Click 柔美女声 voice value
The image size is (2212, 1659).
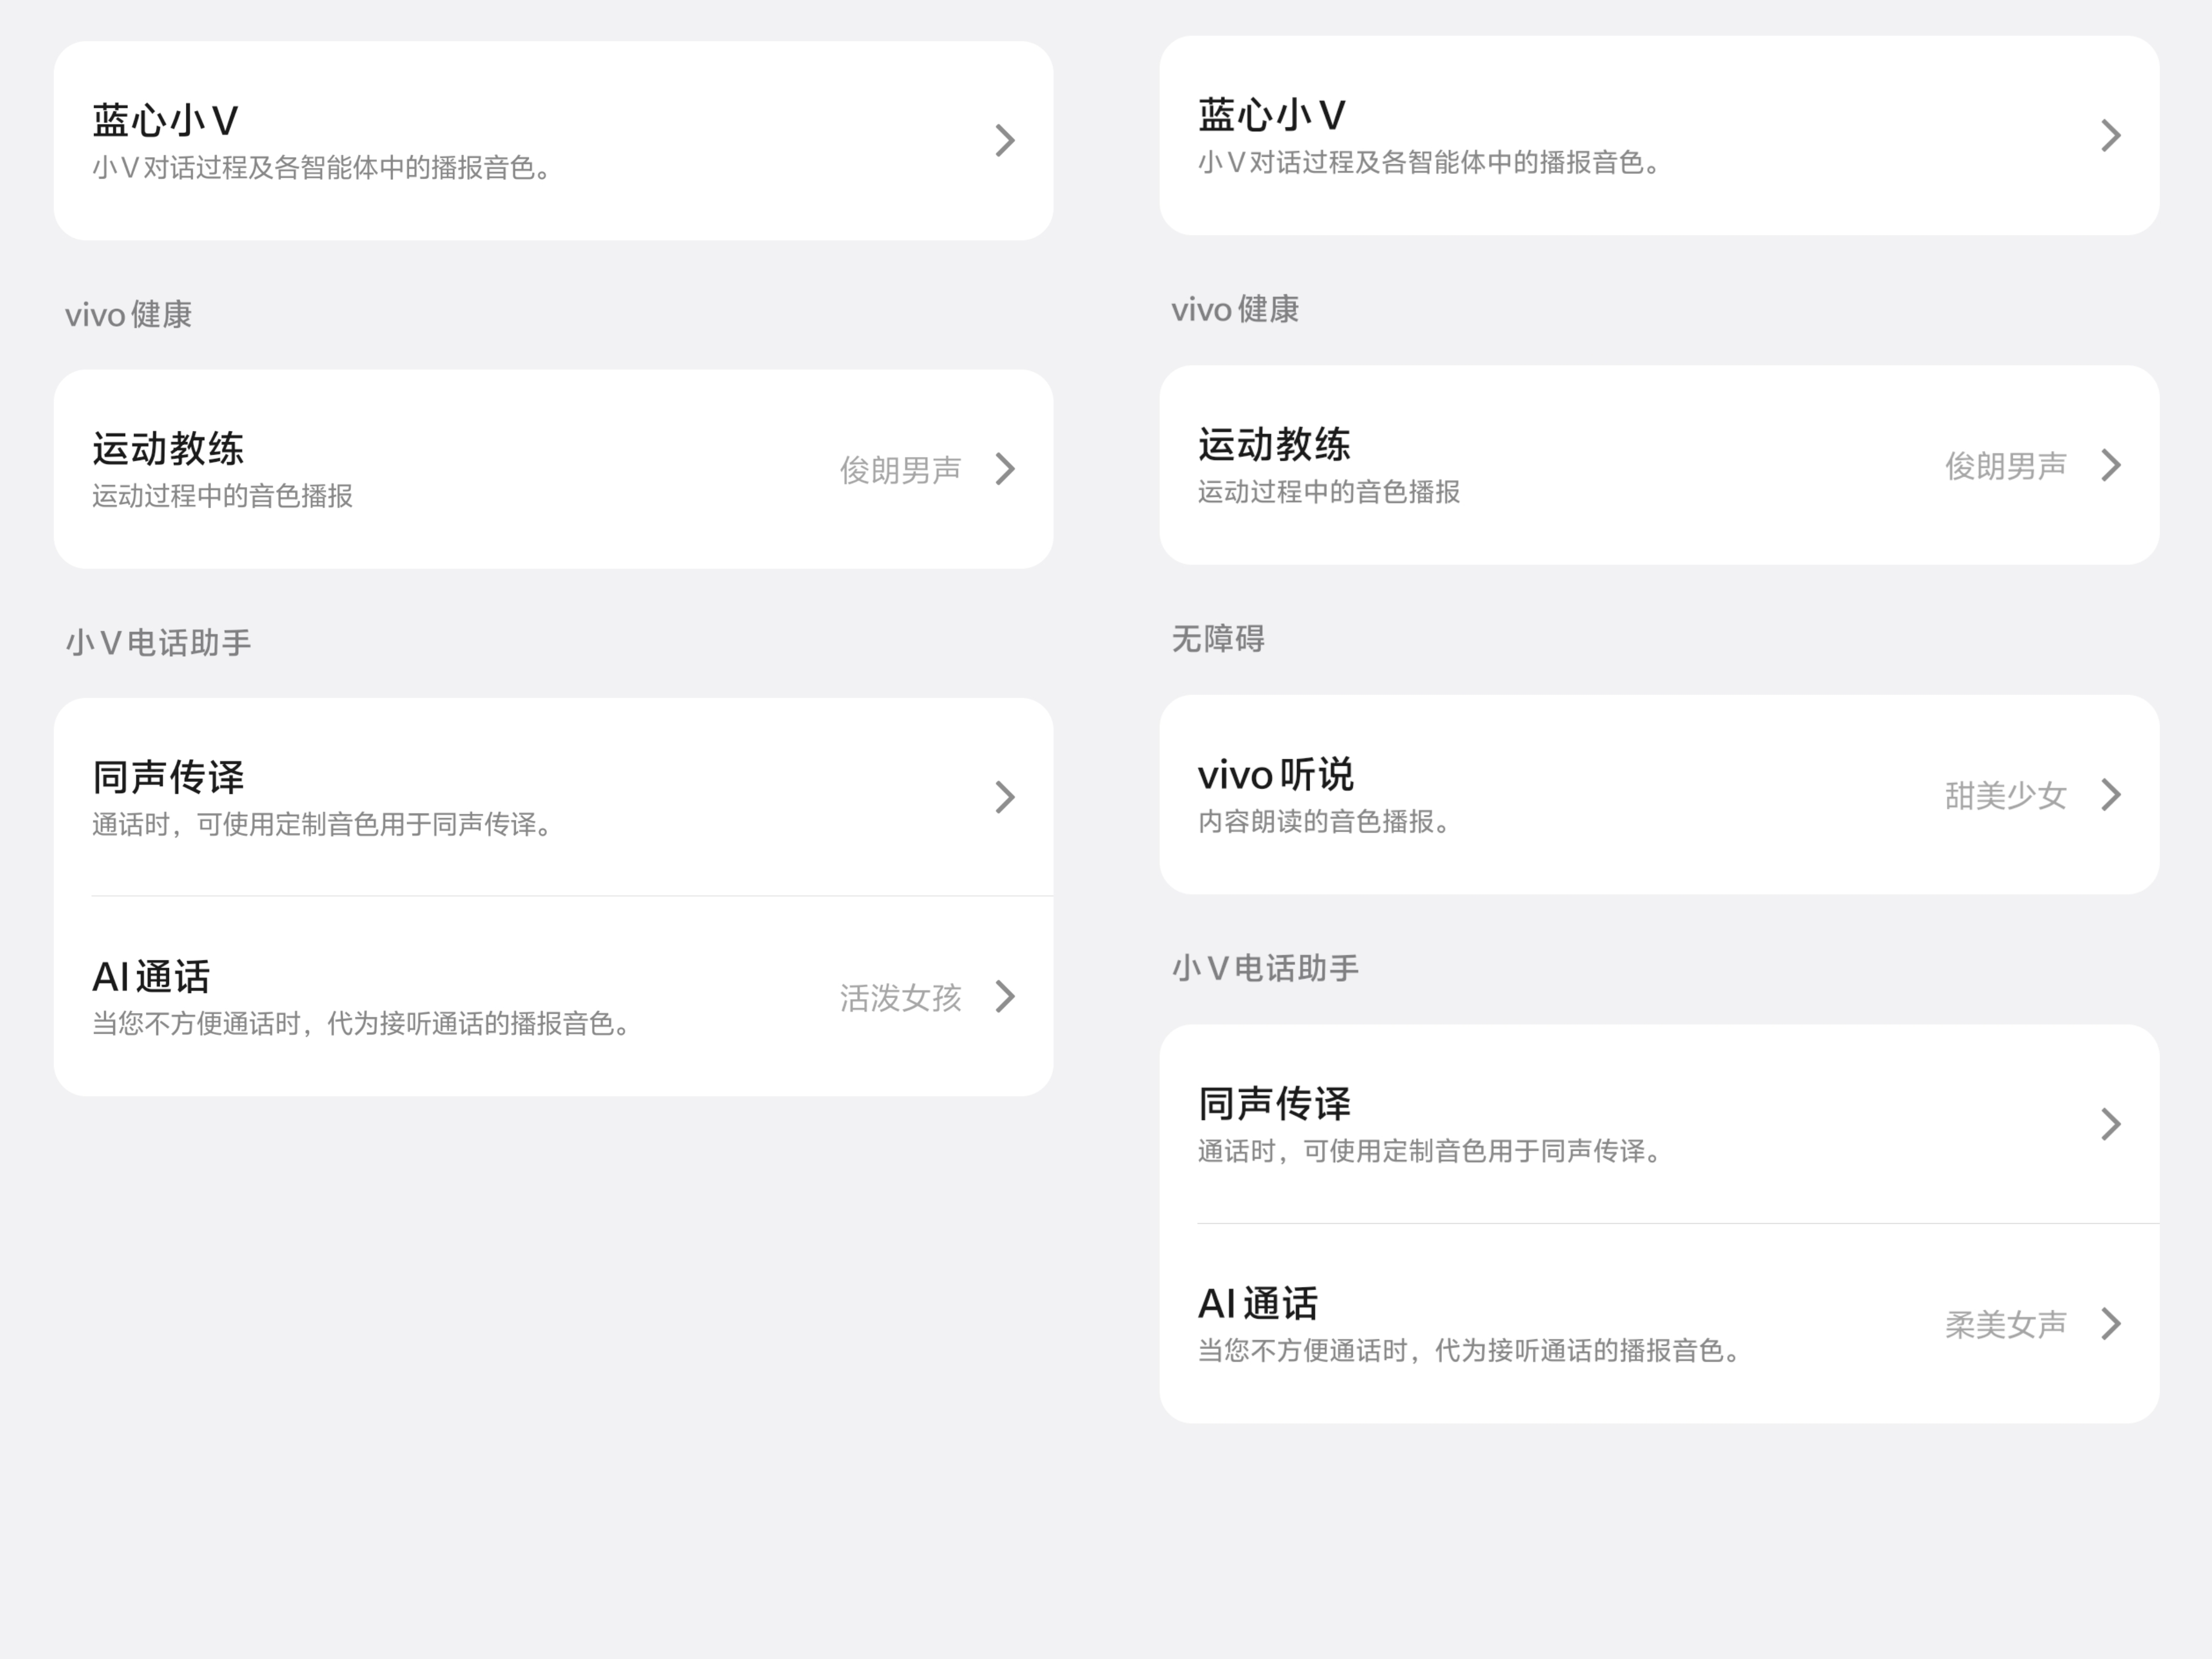click(x=2006, y=1325)
